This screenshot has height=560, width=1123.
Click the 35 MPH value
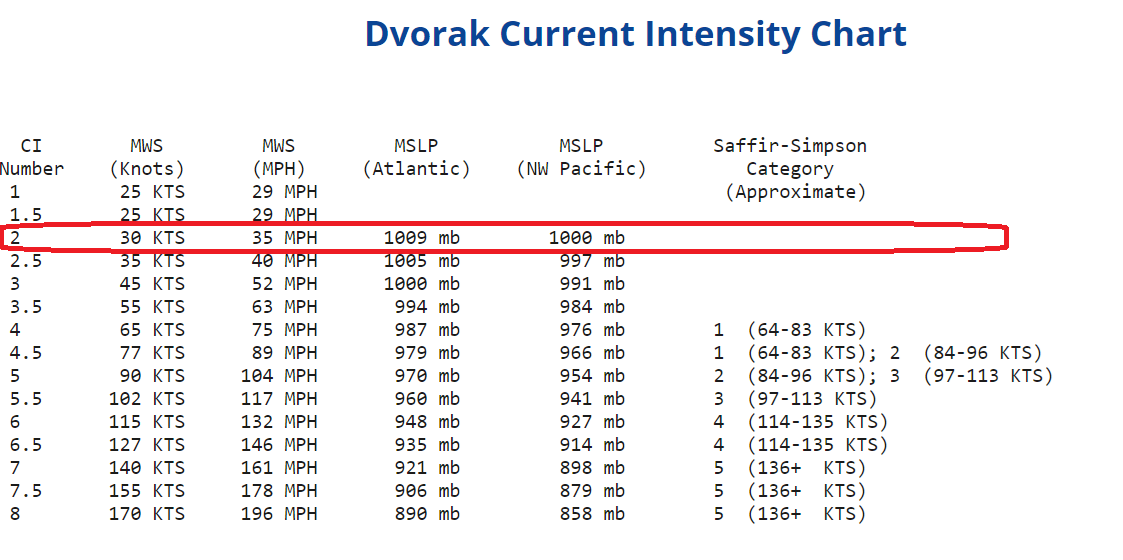[284, 238]
